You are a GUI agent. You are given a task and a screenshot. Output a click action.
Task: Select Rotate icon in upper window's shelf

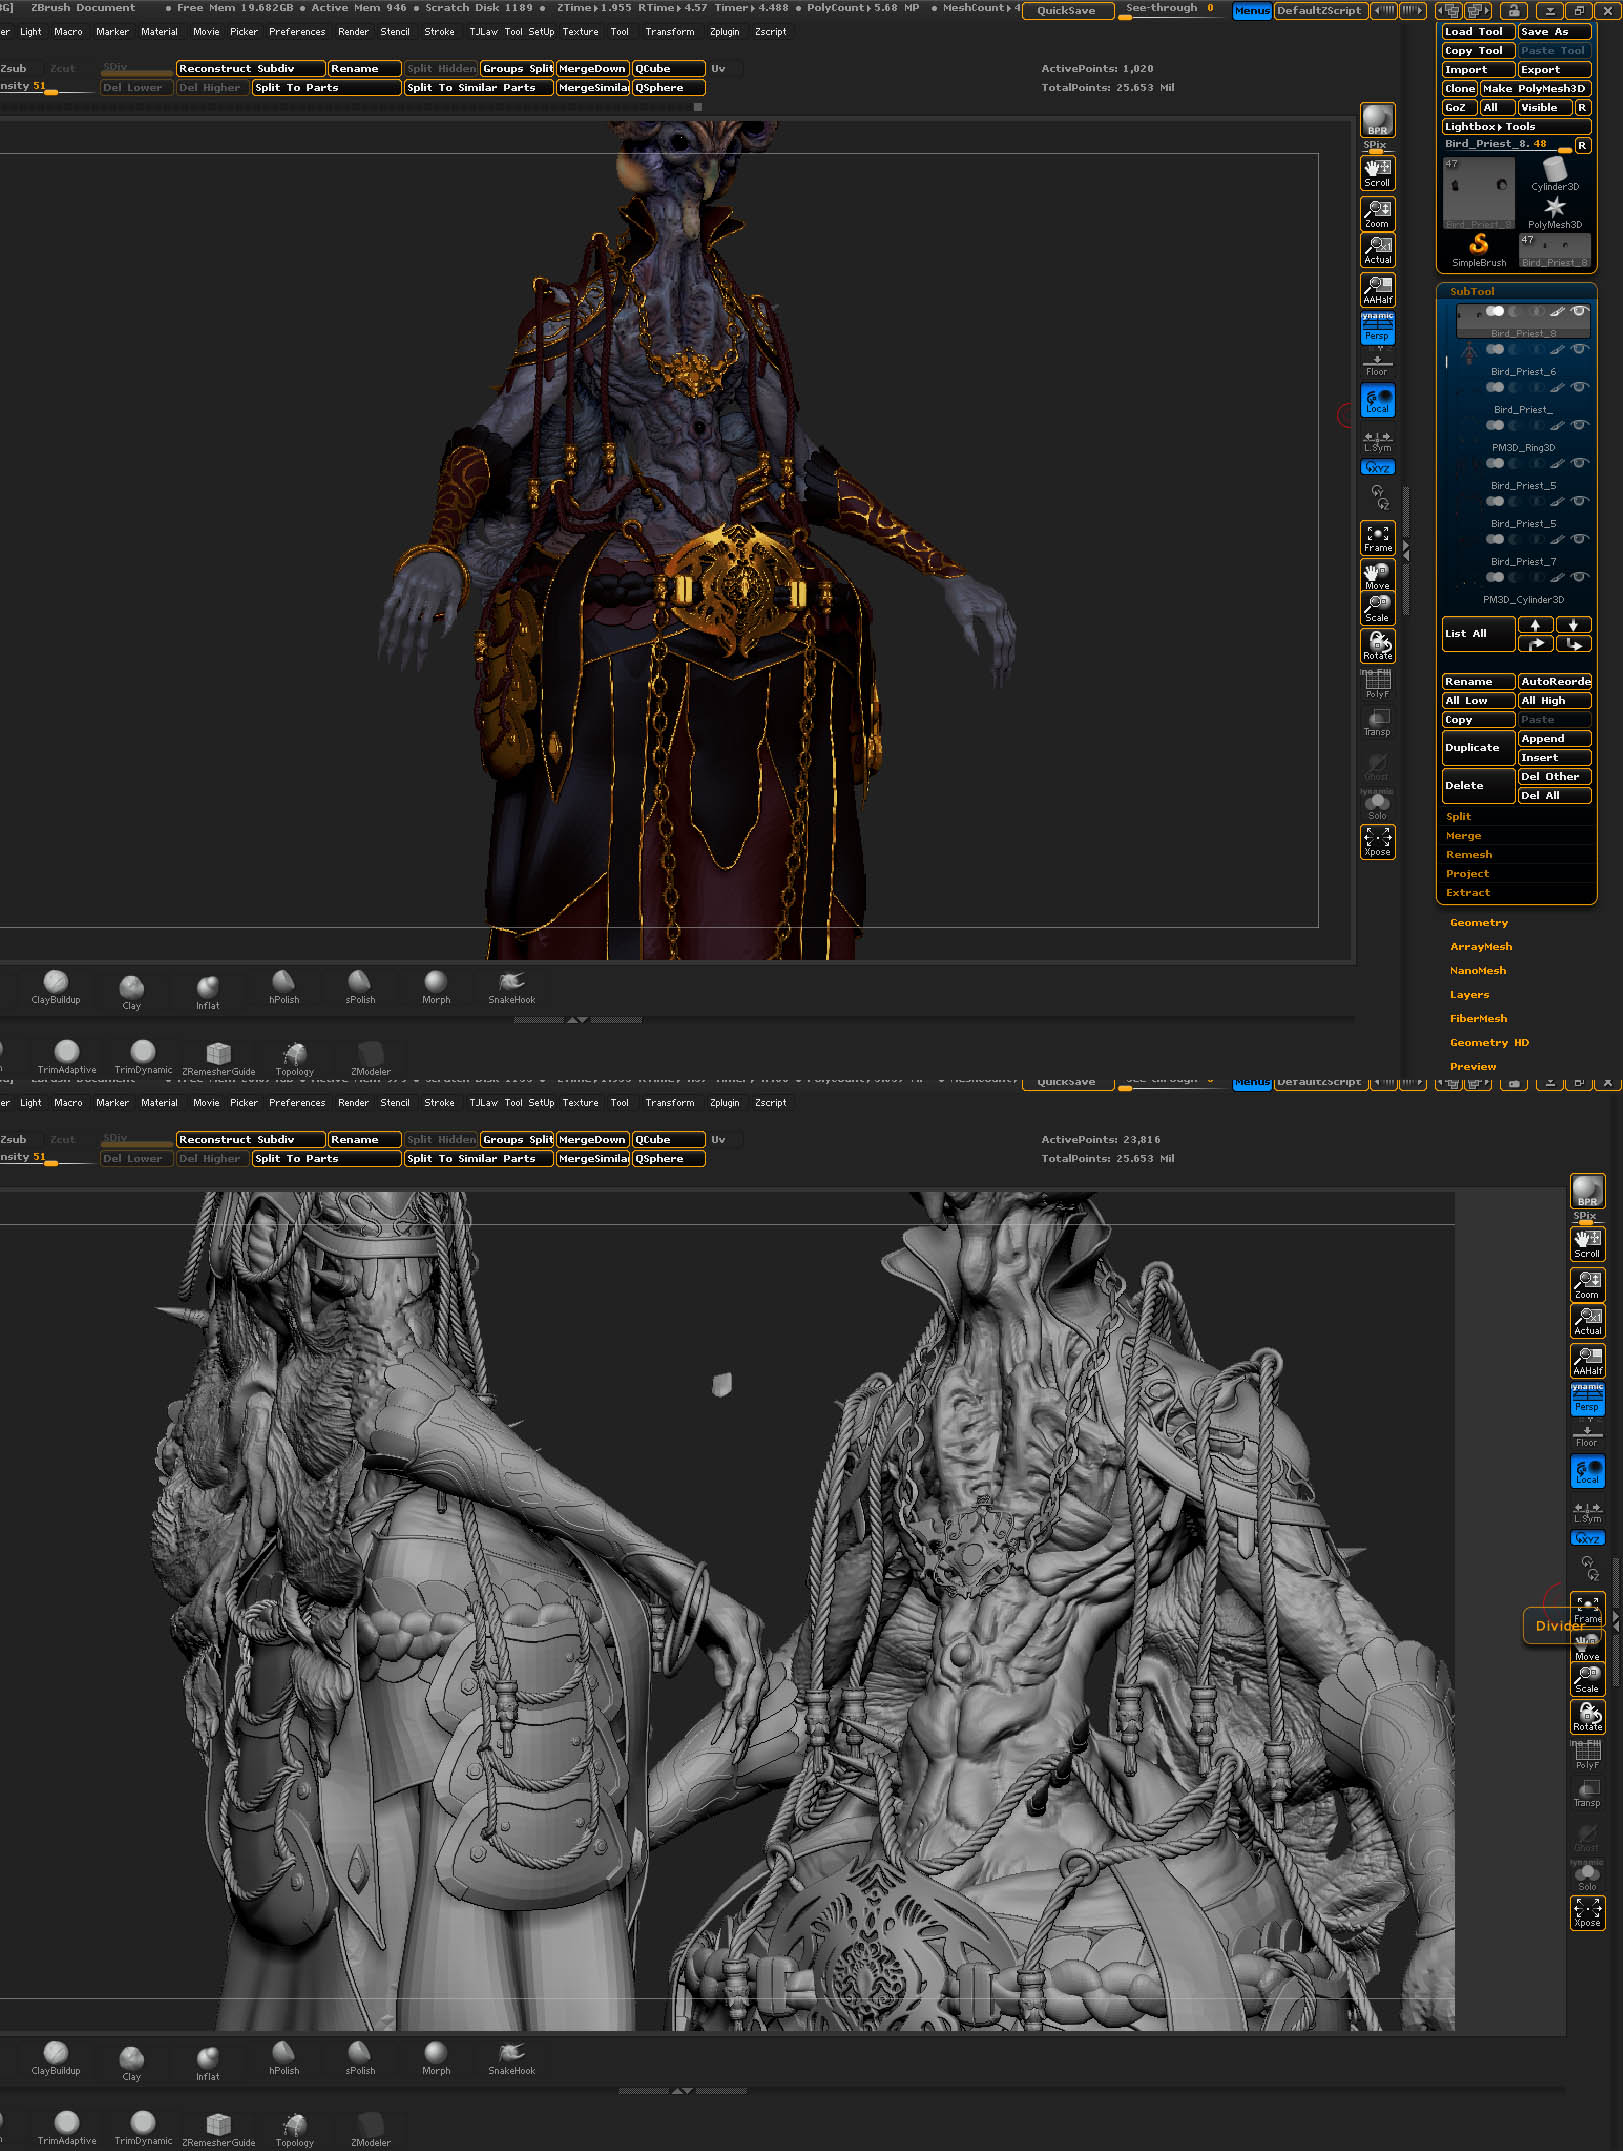(1377, 645)
